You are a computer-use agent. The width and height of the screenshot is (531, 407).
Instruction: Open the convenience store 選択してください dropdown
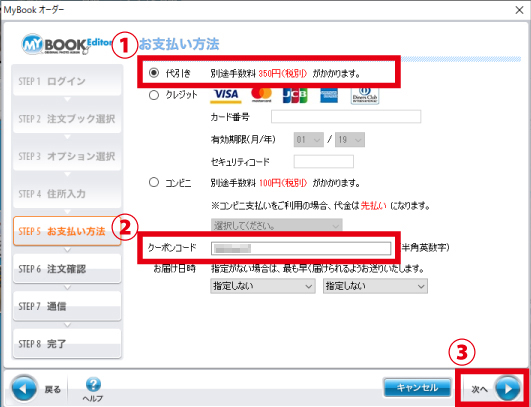(x=276, y=225)
